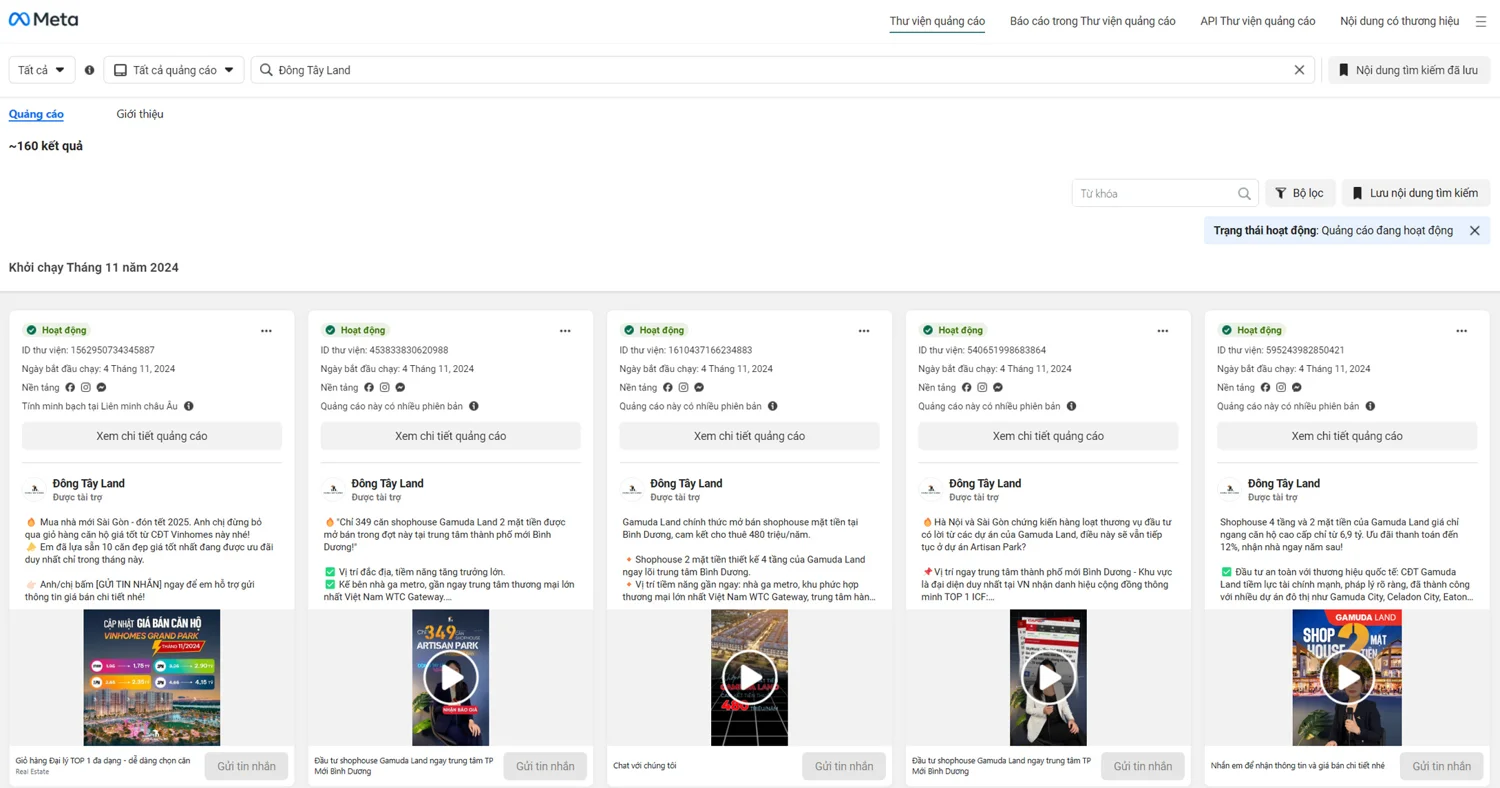The width and height of the screenshot is (1500, 788).
Task: Clear the Đông Tây Land search text
Action: [1299, 70]
